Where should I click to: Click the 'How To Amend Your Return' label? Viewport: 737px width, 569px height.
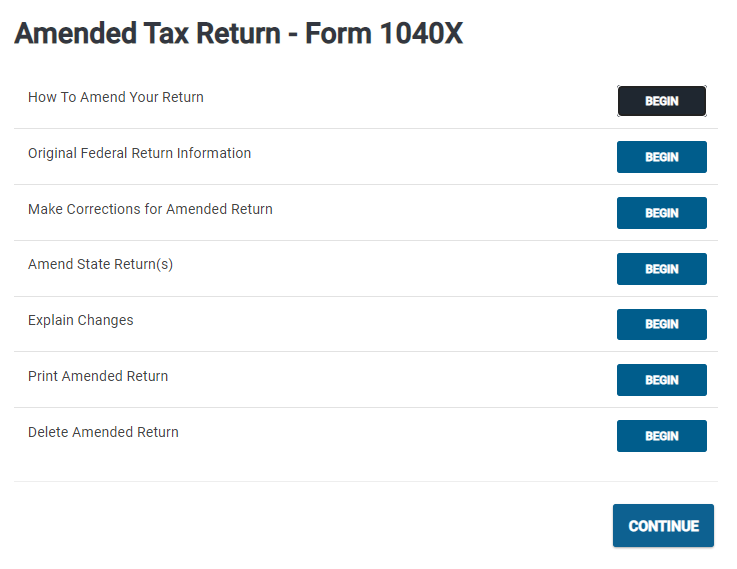tap(116, 98)
